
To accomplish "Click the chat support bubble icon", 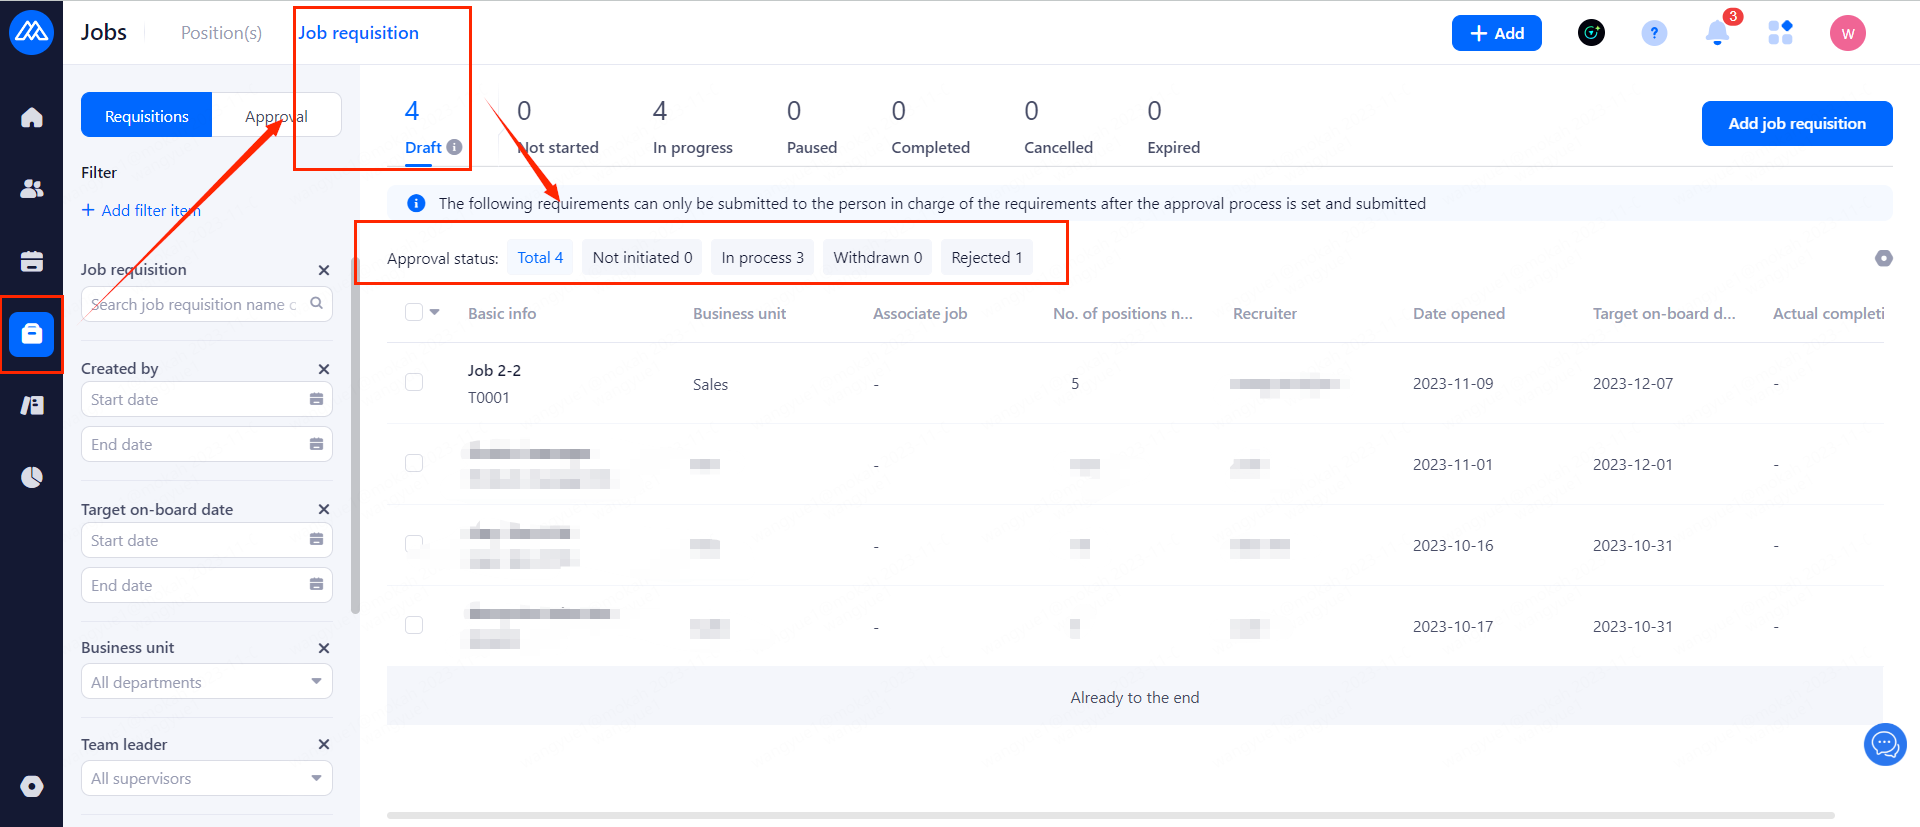I will tap(1885, 744).
